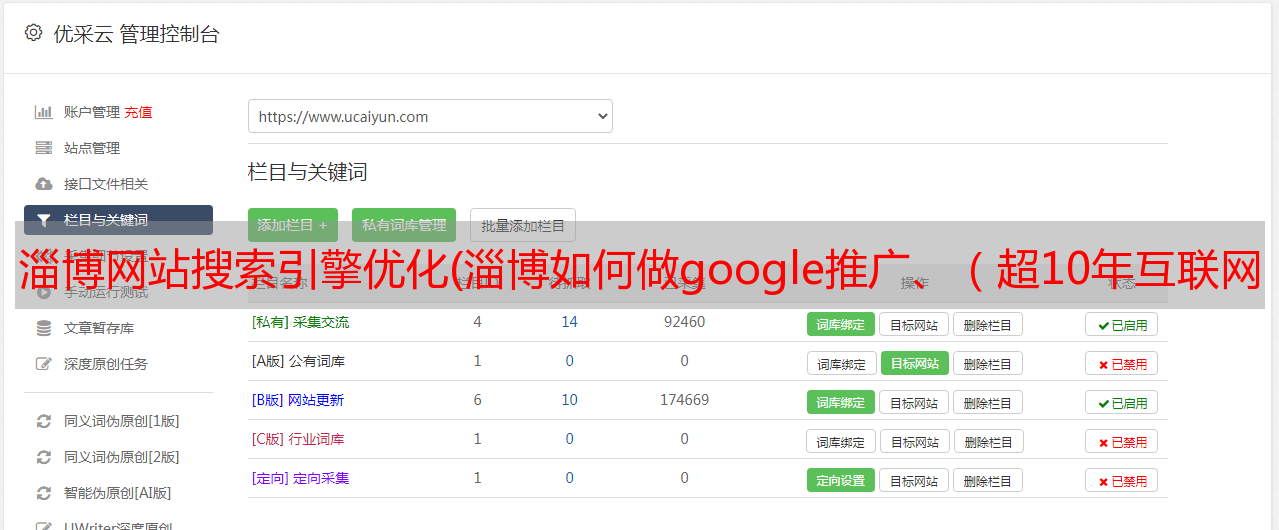
Task: Toggle 已禁用 status for 公有词库
Action: point(1121,363)
